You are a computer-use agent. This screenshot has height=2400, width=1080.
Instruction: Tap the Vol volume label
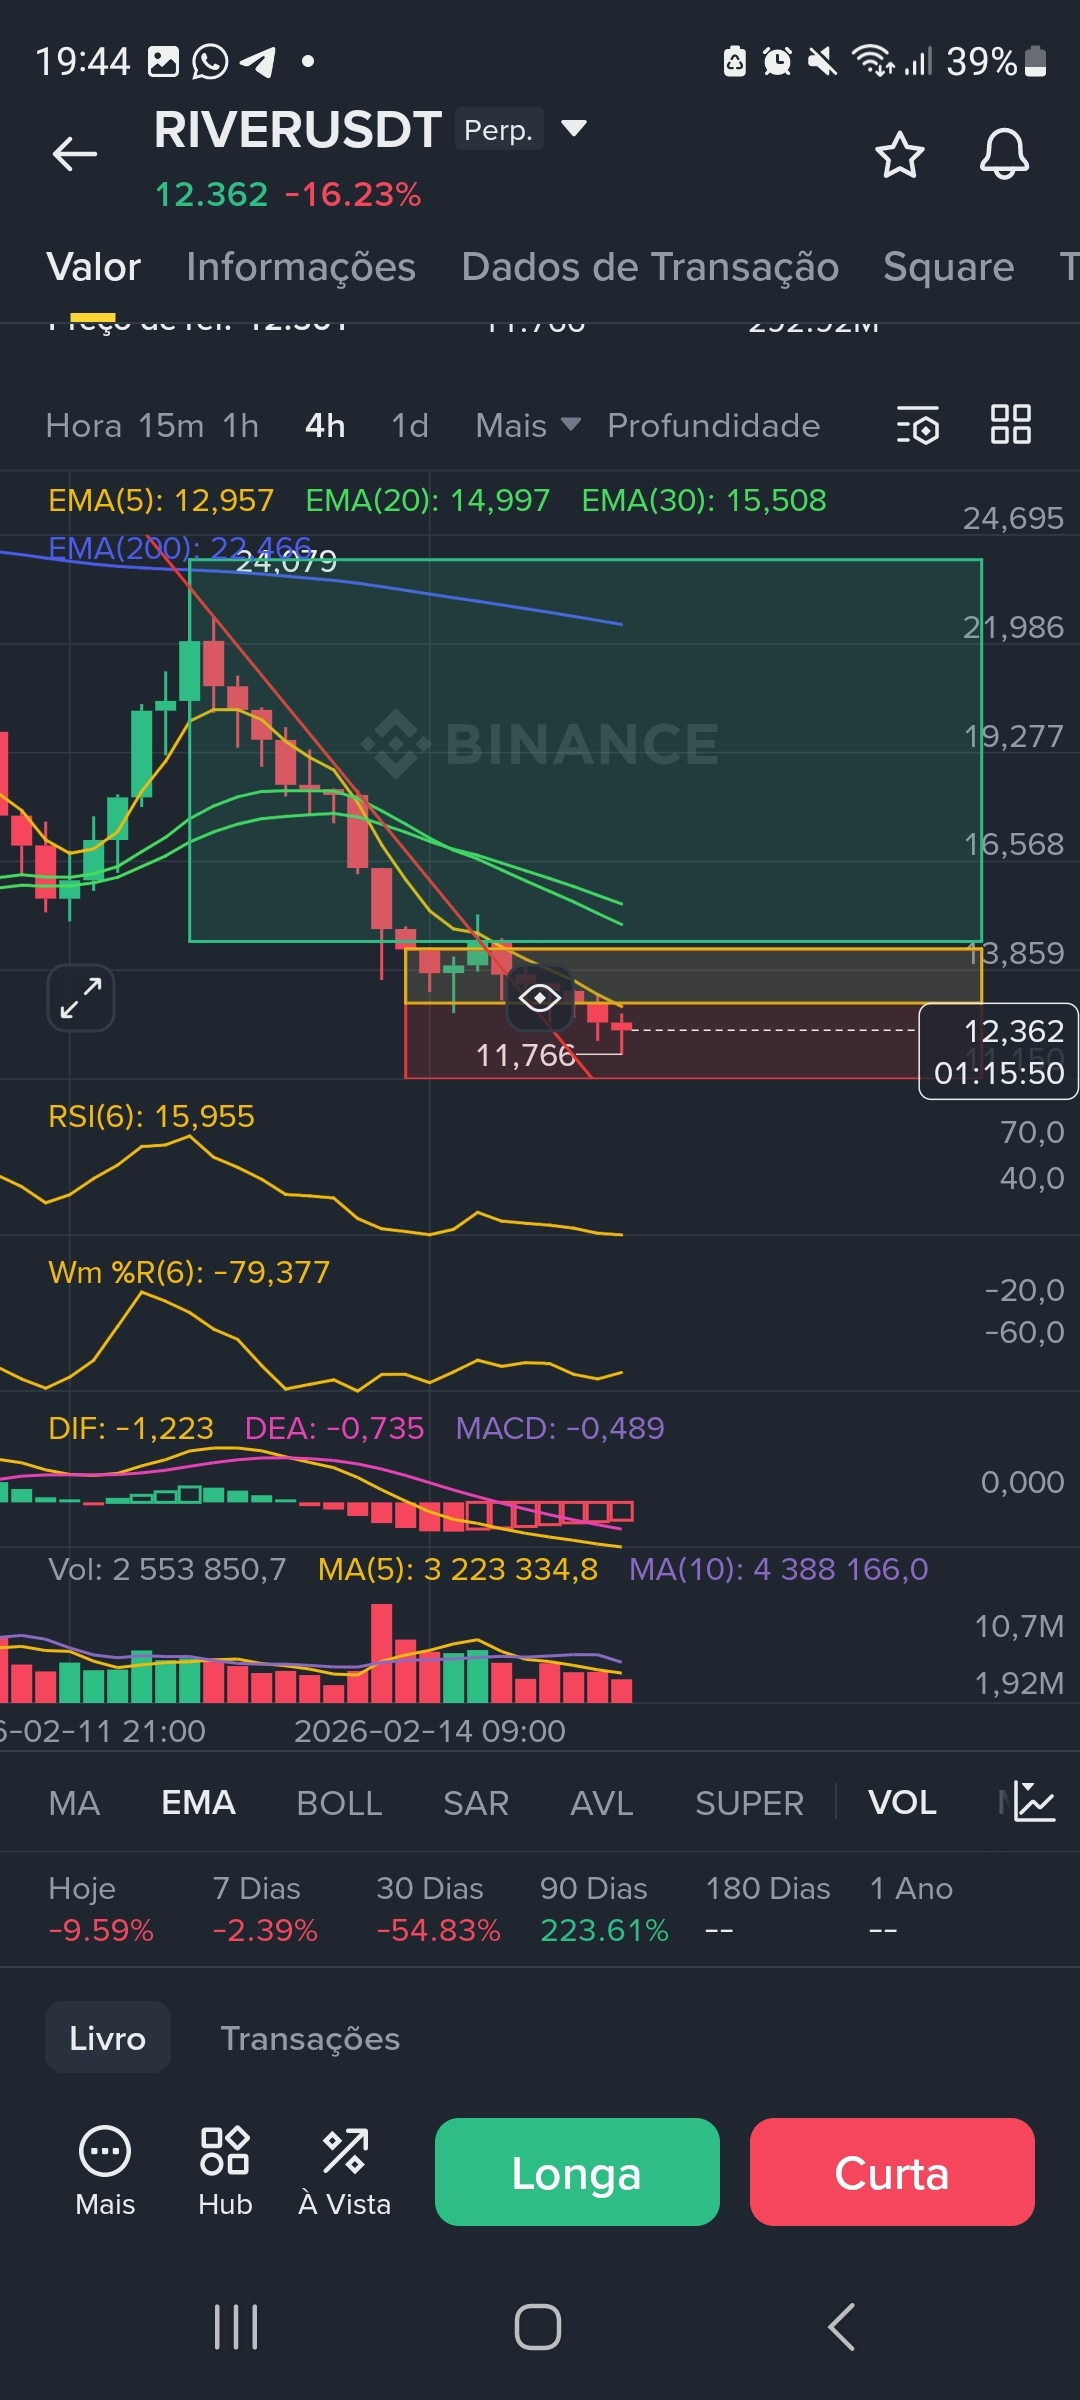click(167, 1569)
